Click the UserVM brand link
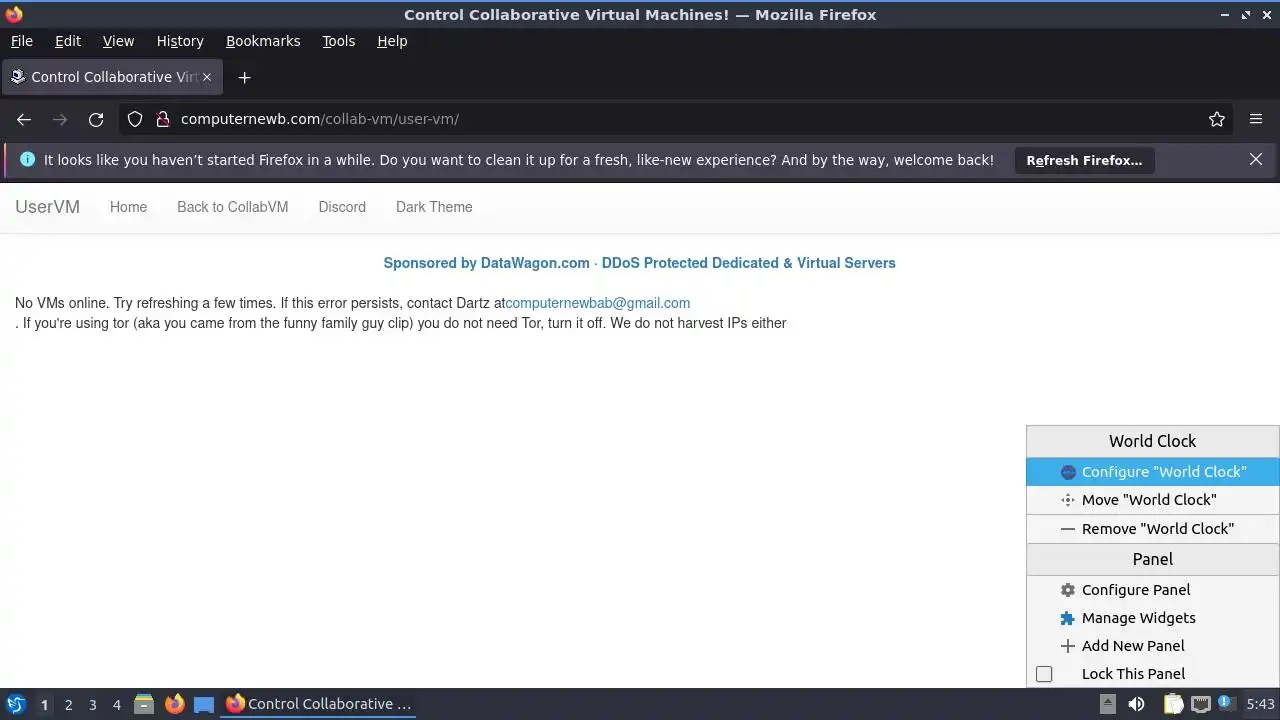 click(x=47, y=207)
